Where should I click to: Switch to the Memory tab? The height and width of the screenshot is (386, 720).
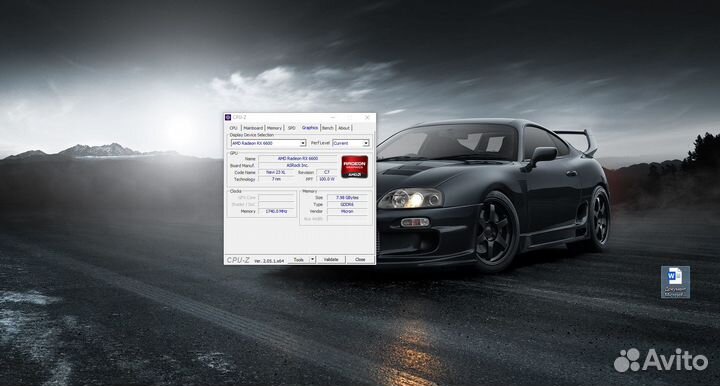pos(274,128)
